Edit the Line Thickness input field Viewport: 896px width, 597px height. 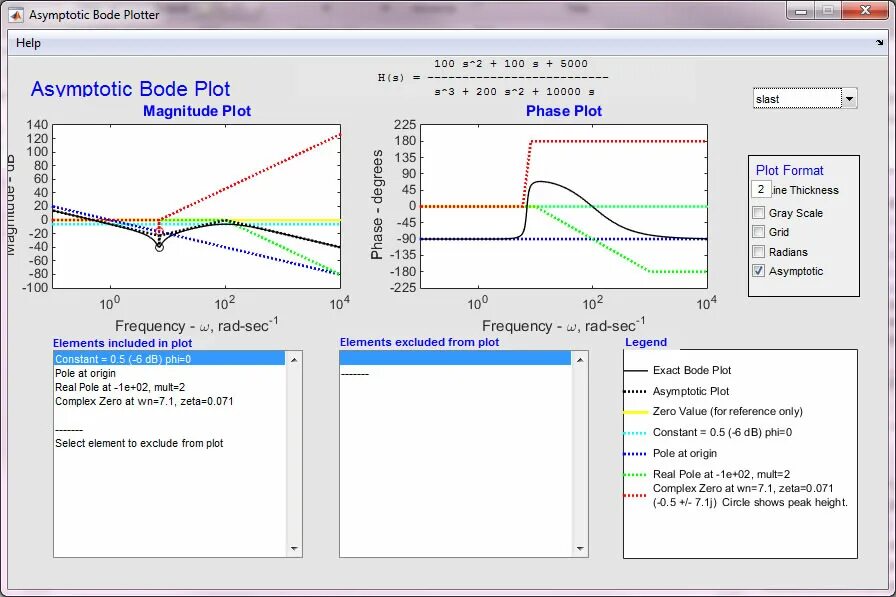(761, 189)
